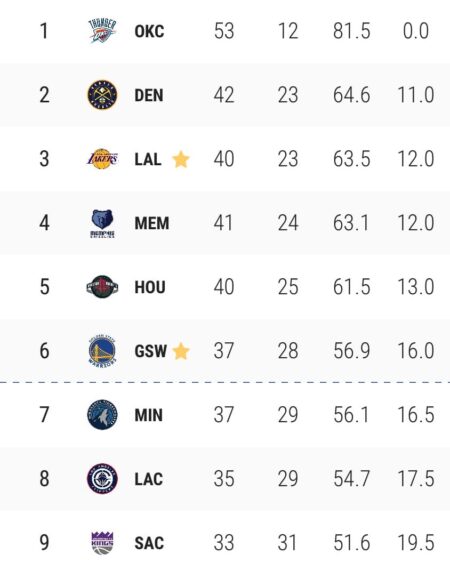The width and height of the screenshot is (450, 571).
Task: Click the HOU team abbreviation
Action: click(150, 287)
